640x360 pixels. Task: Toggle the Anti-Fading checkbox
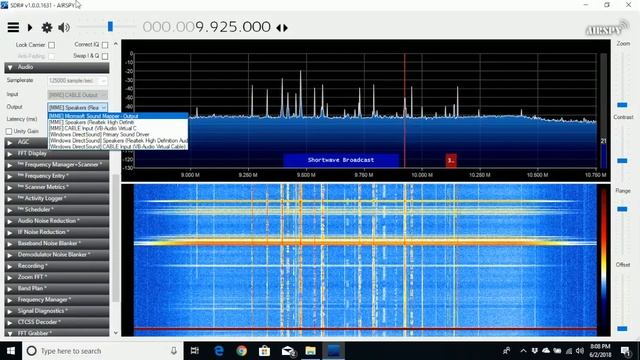tap(51, 56)
